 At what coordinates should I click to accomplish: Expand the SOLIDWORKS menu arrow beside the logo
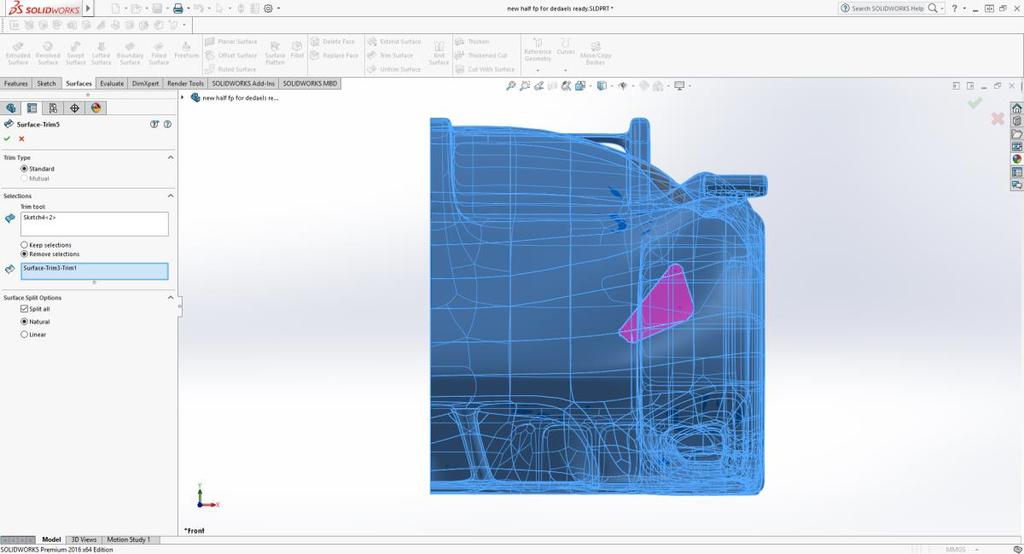pos(88,8)
